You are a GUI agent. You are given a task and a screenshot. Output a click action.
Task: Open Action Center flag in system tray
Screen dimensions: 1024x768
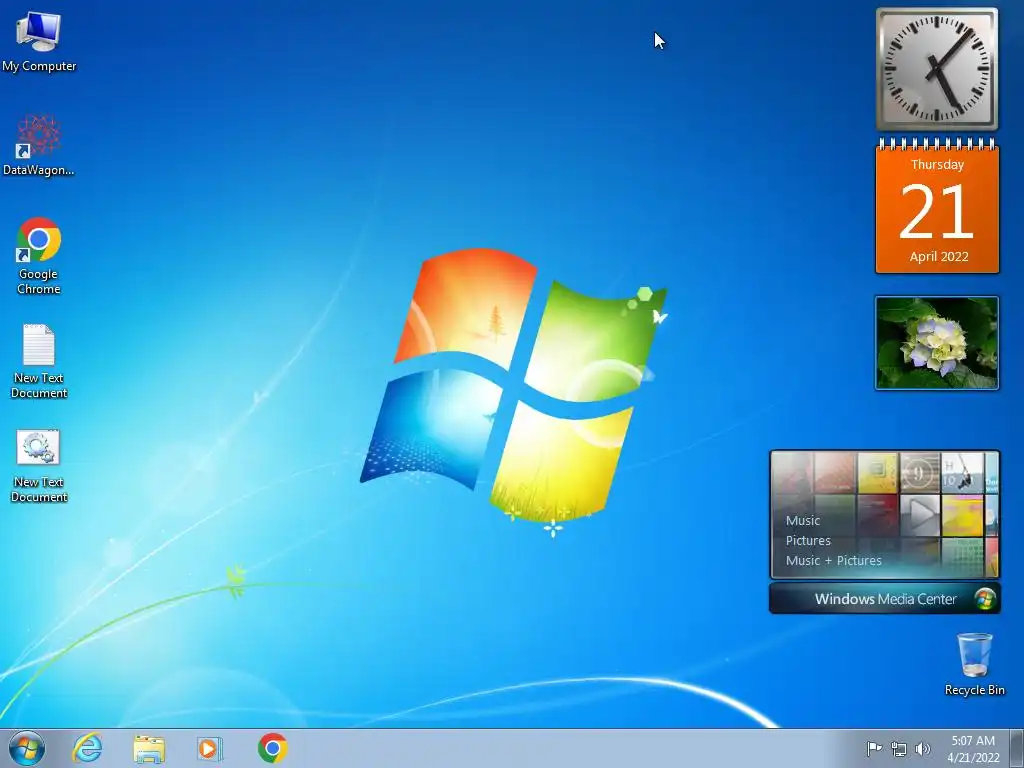pos(874,748)
